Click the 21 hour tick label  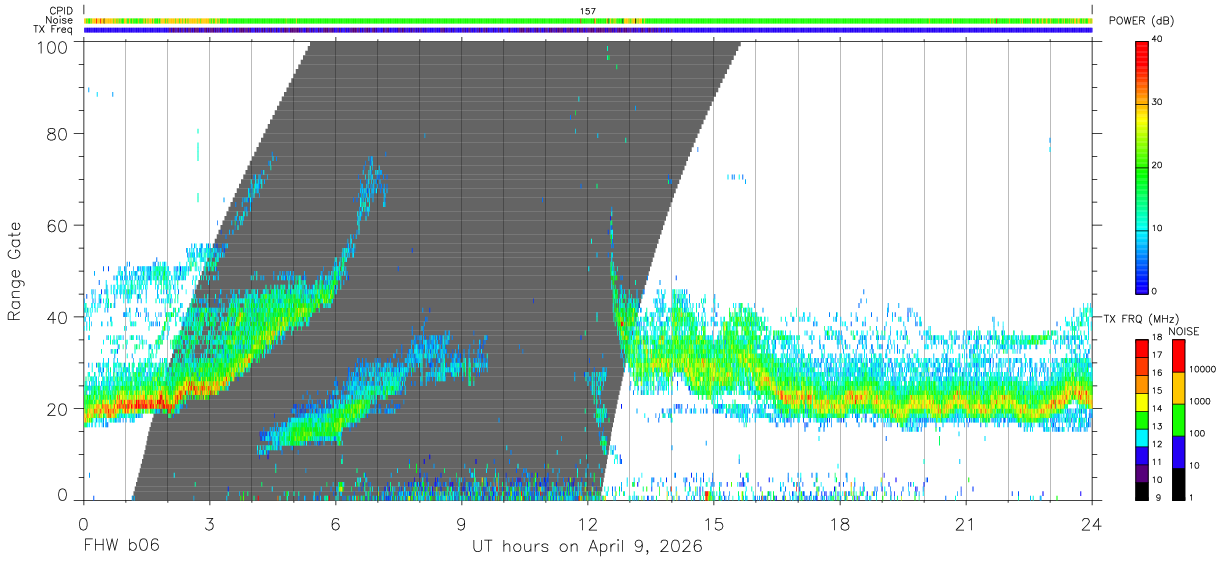tap(966, 524)
